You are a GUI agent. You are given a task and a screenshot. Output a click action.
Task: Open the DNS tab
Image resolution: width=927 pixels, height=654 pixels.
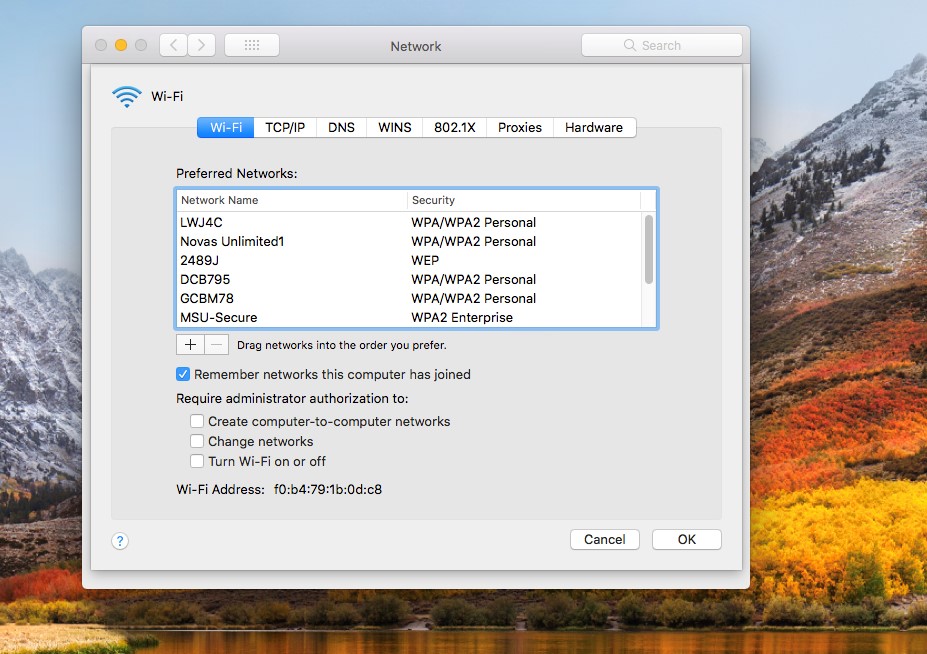(x=341, y=127)
